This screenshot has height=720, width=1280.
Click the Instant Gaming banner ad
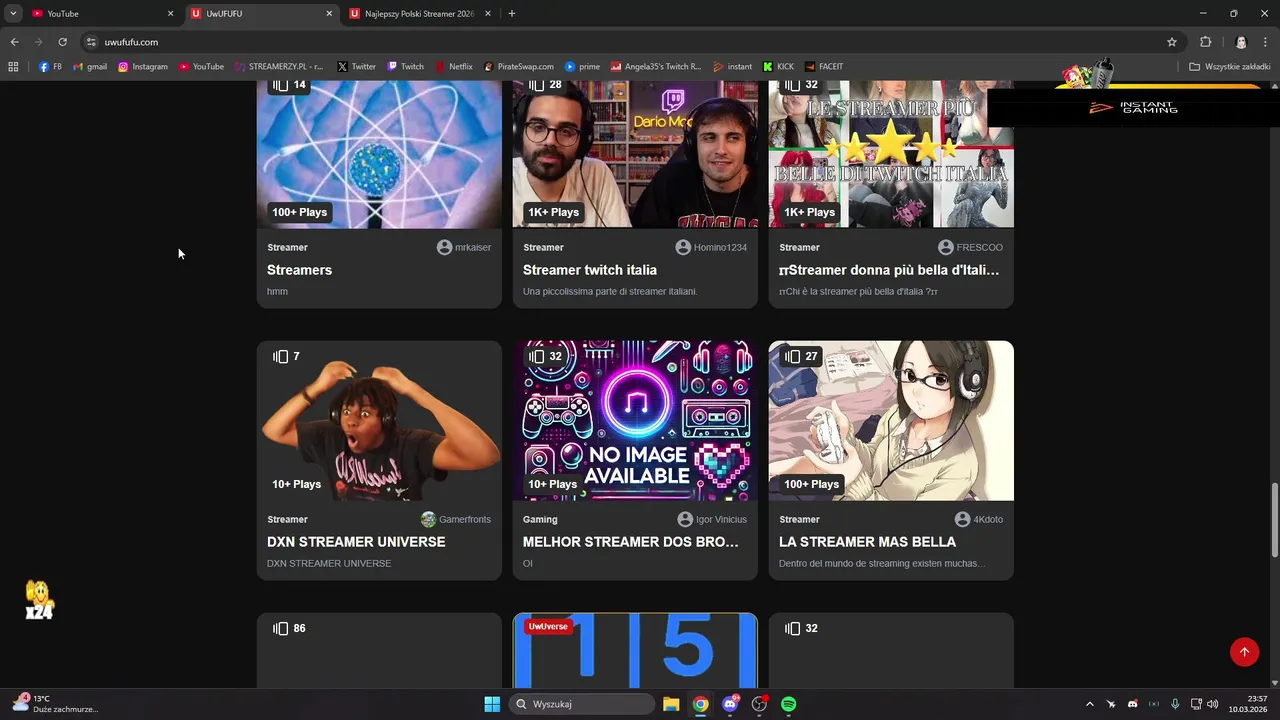pos(1133,107)
